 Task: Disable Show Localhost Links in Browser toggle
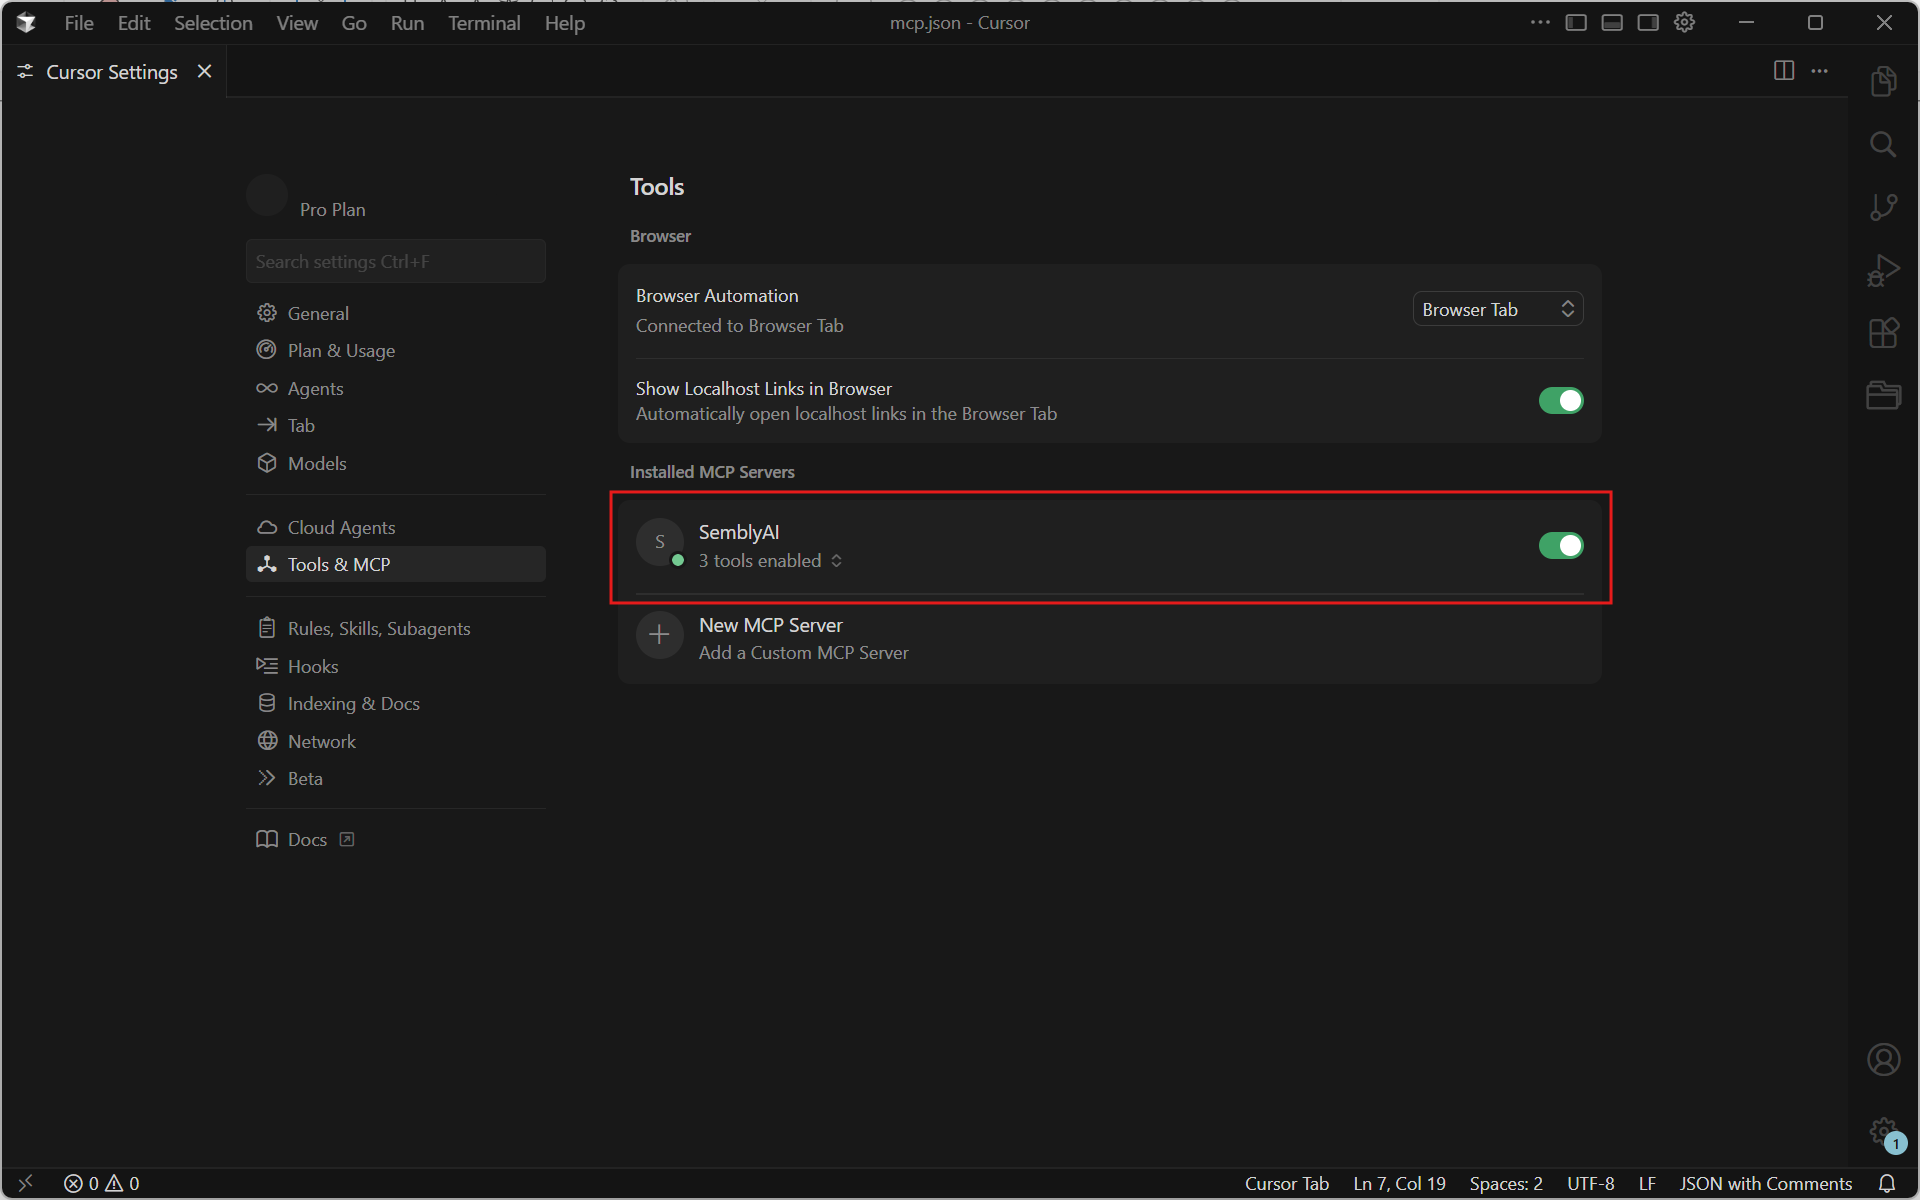pos(1560,401)
